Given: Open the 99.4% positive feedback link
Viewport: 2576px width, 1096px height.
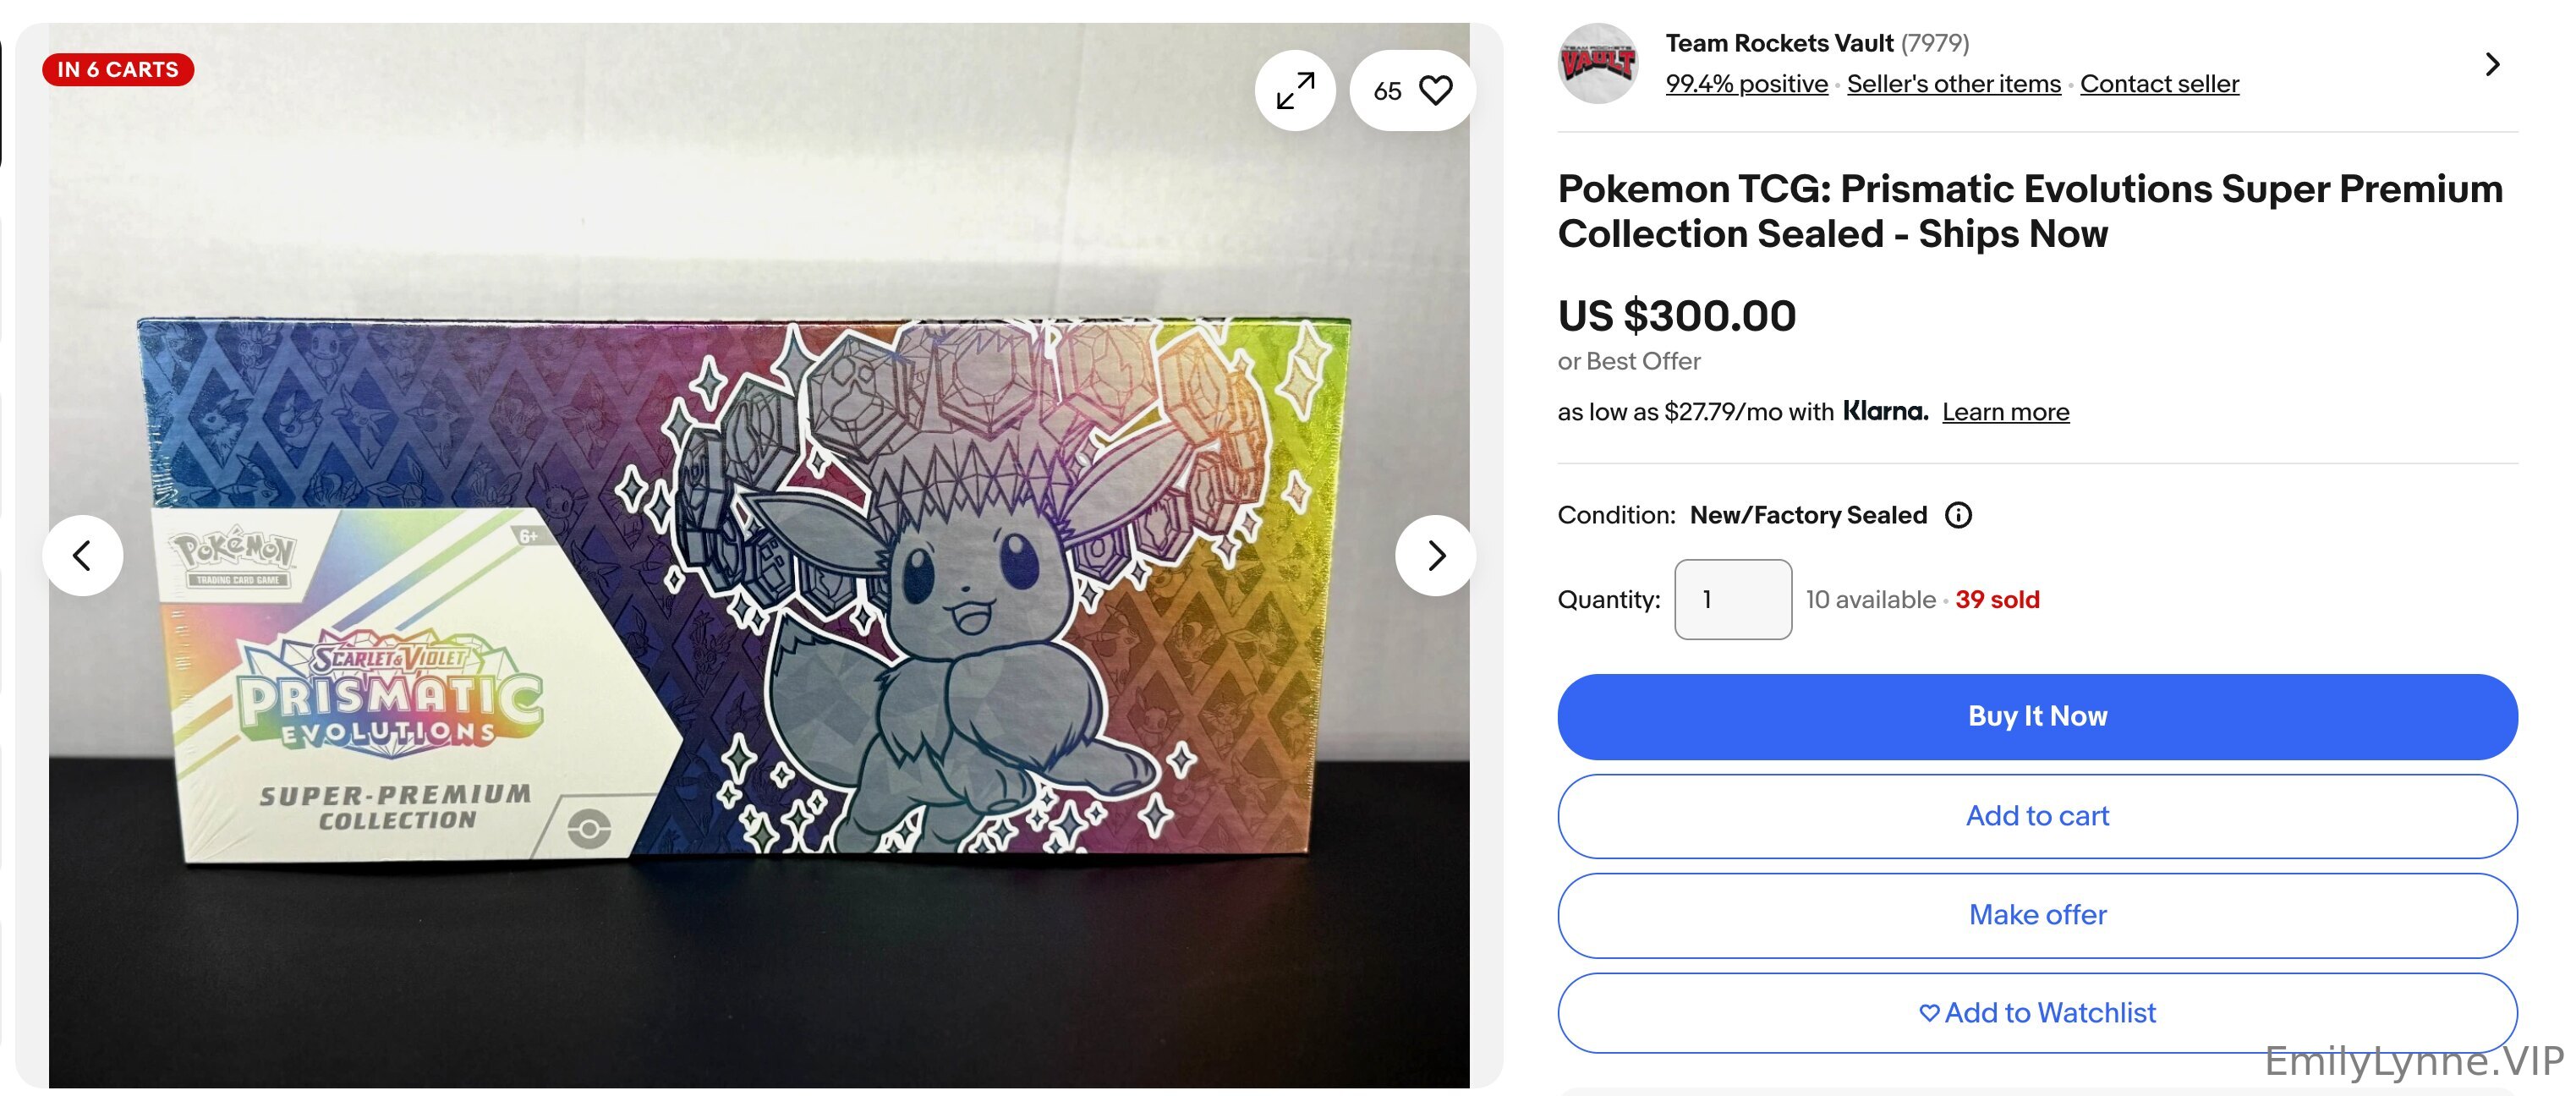Looking at the screenshot, I should [1746, 84].
